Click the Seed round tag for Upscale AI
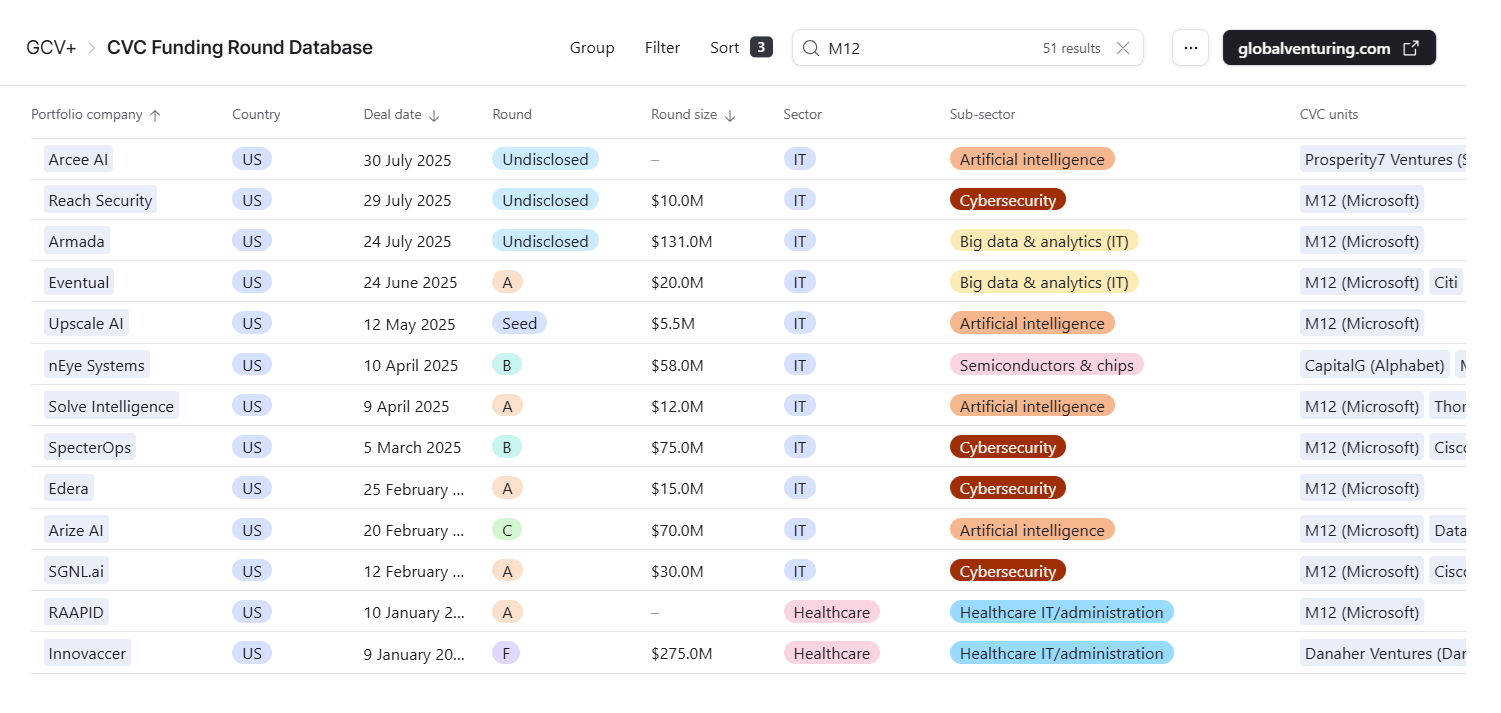This screenshot has height=713, width=1501. [518, 323]
